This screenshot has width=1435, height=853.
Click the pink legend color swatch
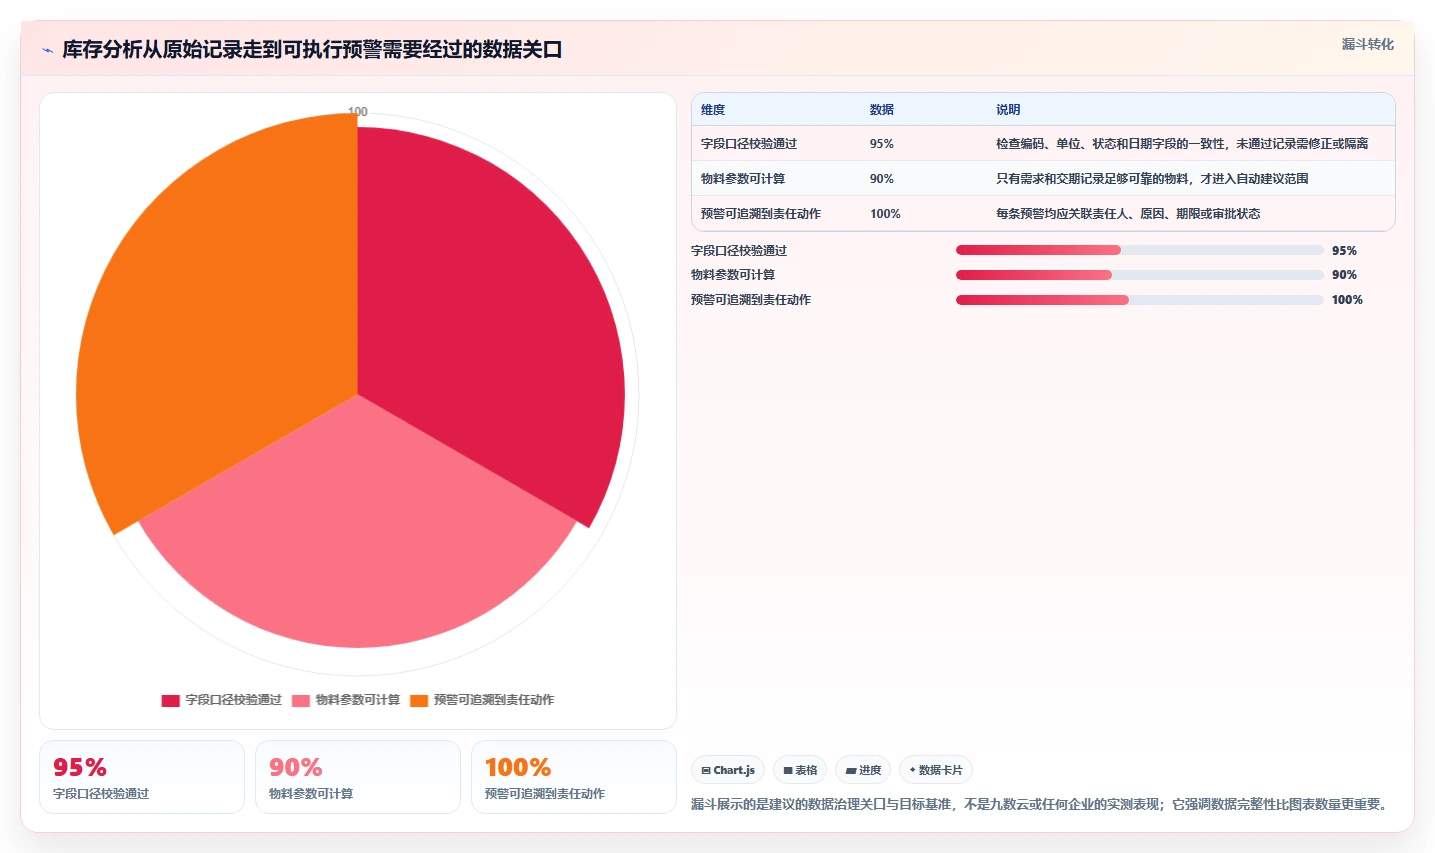[301, 700]
